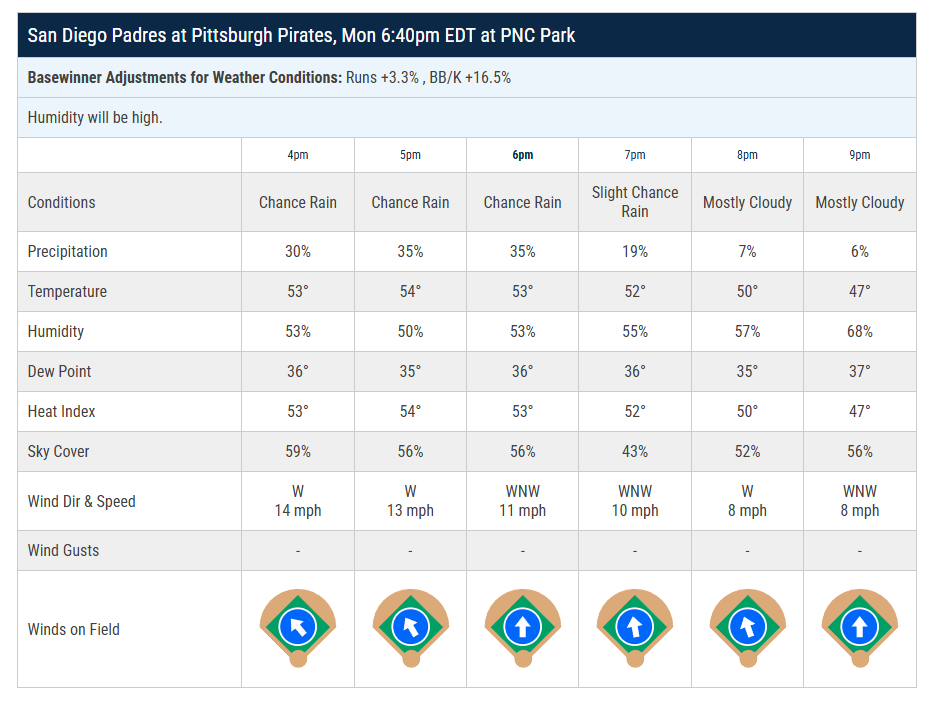The image size is (935, 703).
Task: Click the 8pm Mostly Cloudy condition cell
Action: point(747,202)
